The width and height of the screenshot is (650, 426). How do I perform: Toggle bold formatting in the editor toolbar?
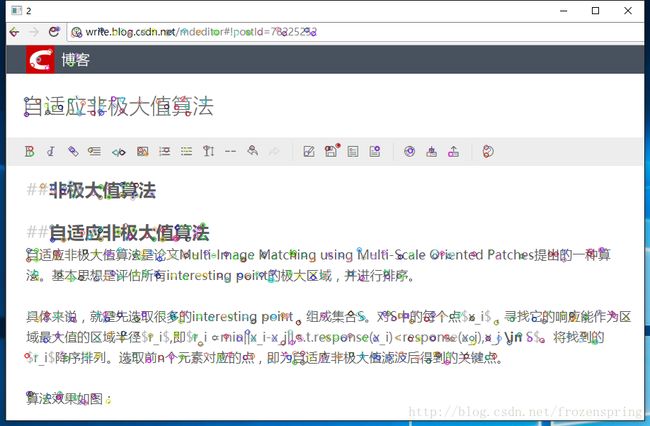click(29, 151)
